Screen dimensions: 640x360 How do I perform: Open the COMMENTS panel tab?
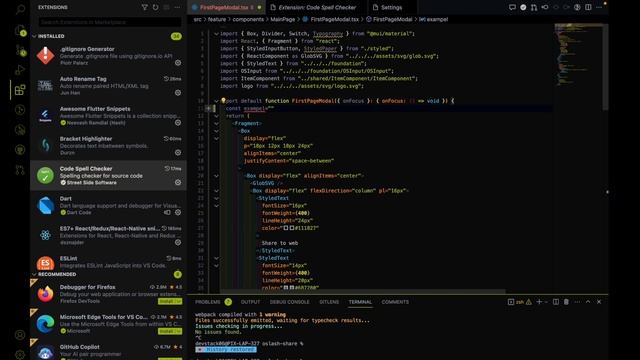point(395,302)
